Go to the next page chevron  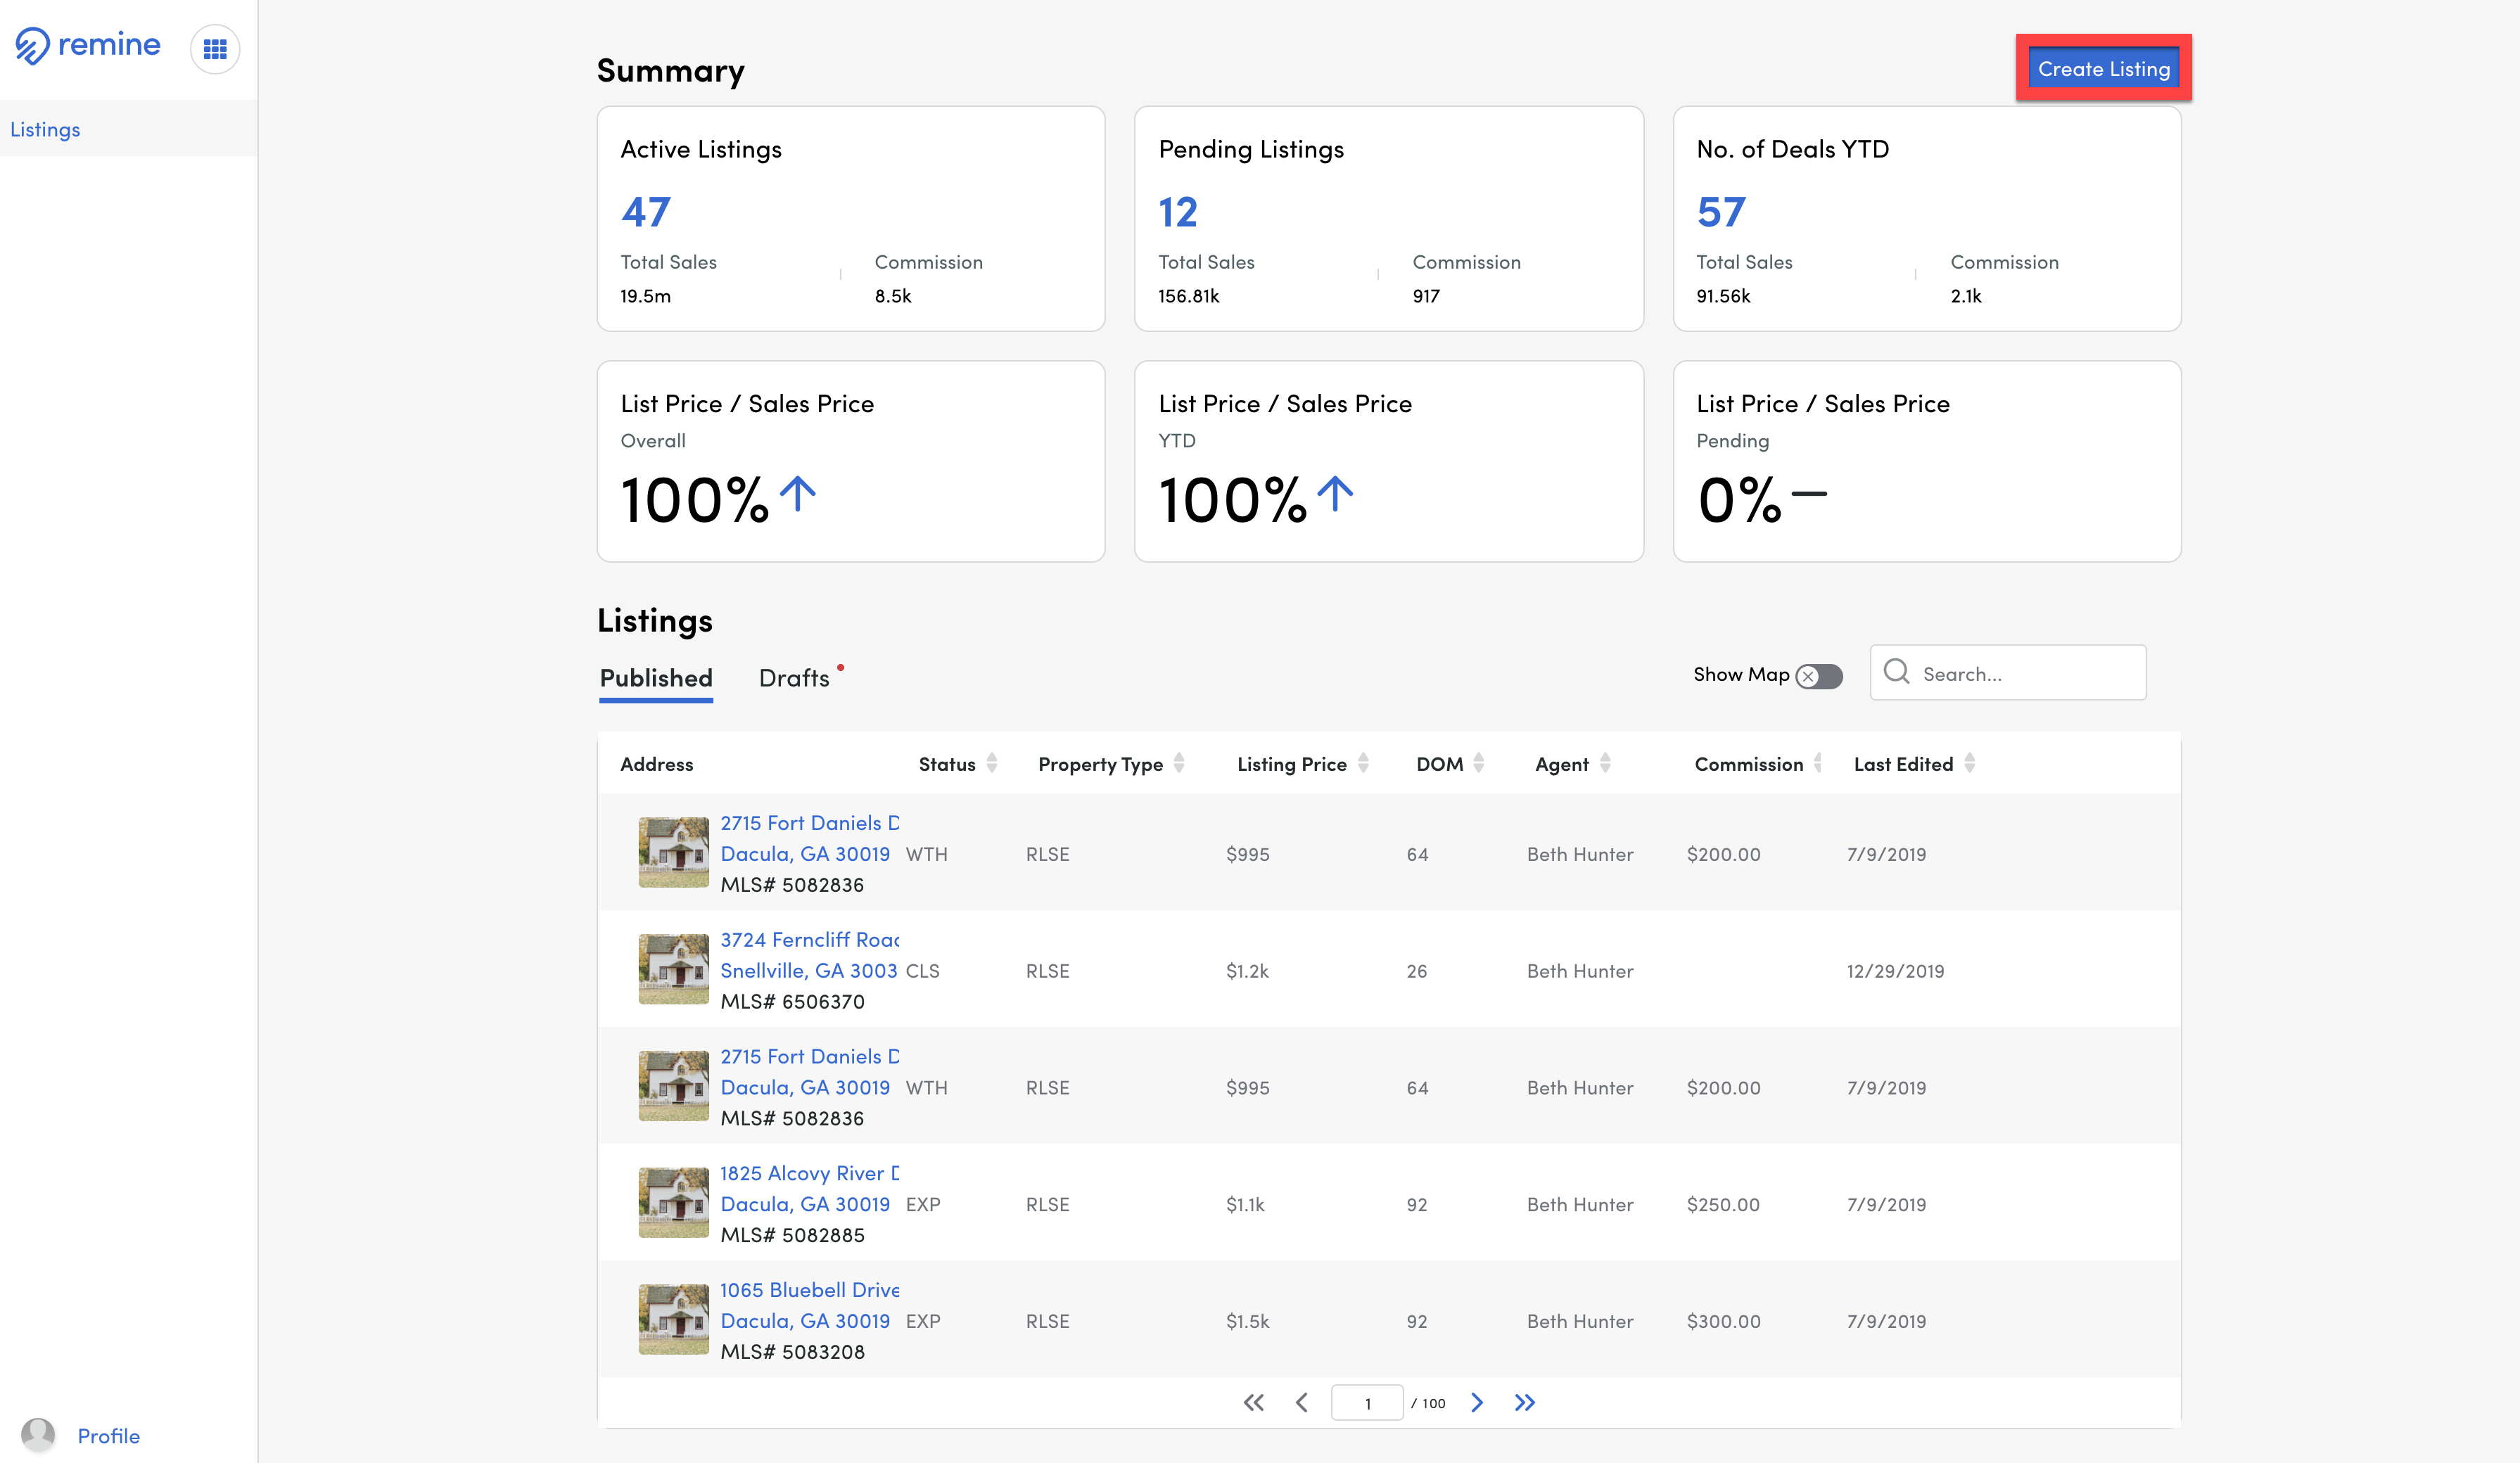pos(1477,1402)
